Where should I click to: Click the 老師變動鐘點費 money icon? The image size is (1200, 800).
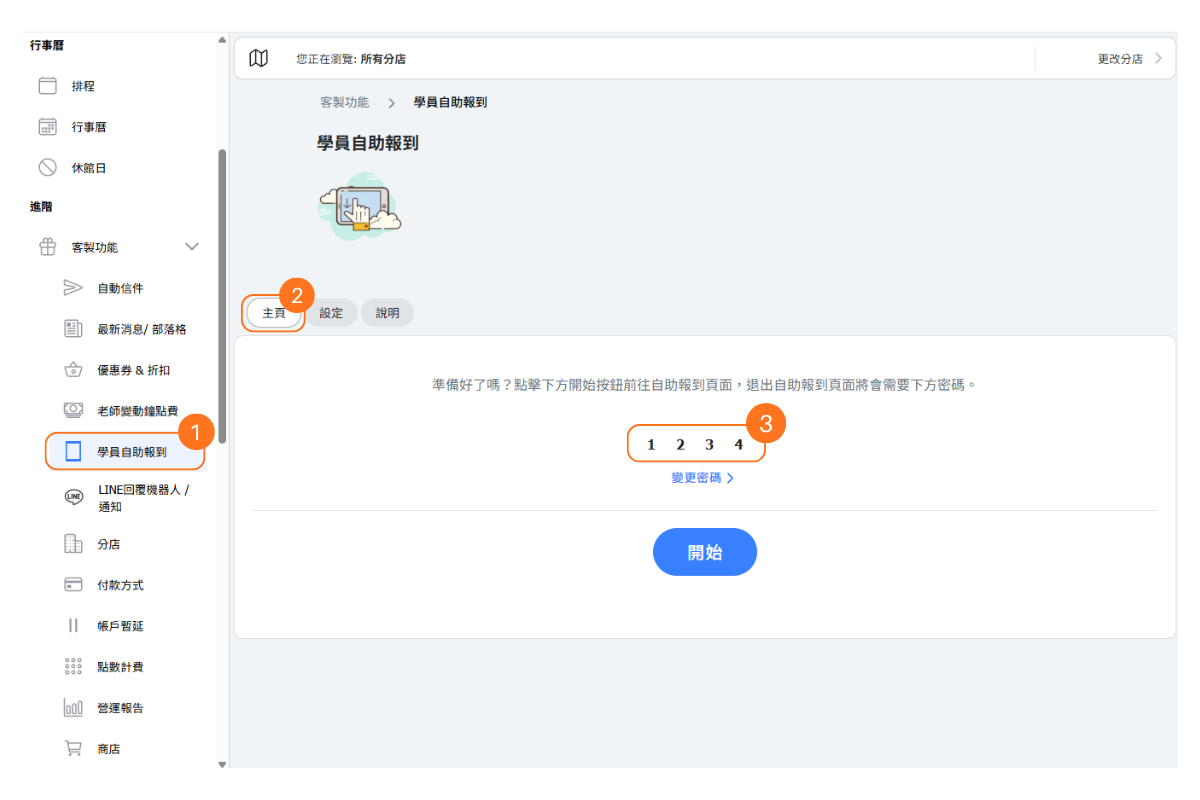(73, 410)
